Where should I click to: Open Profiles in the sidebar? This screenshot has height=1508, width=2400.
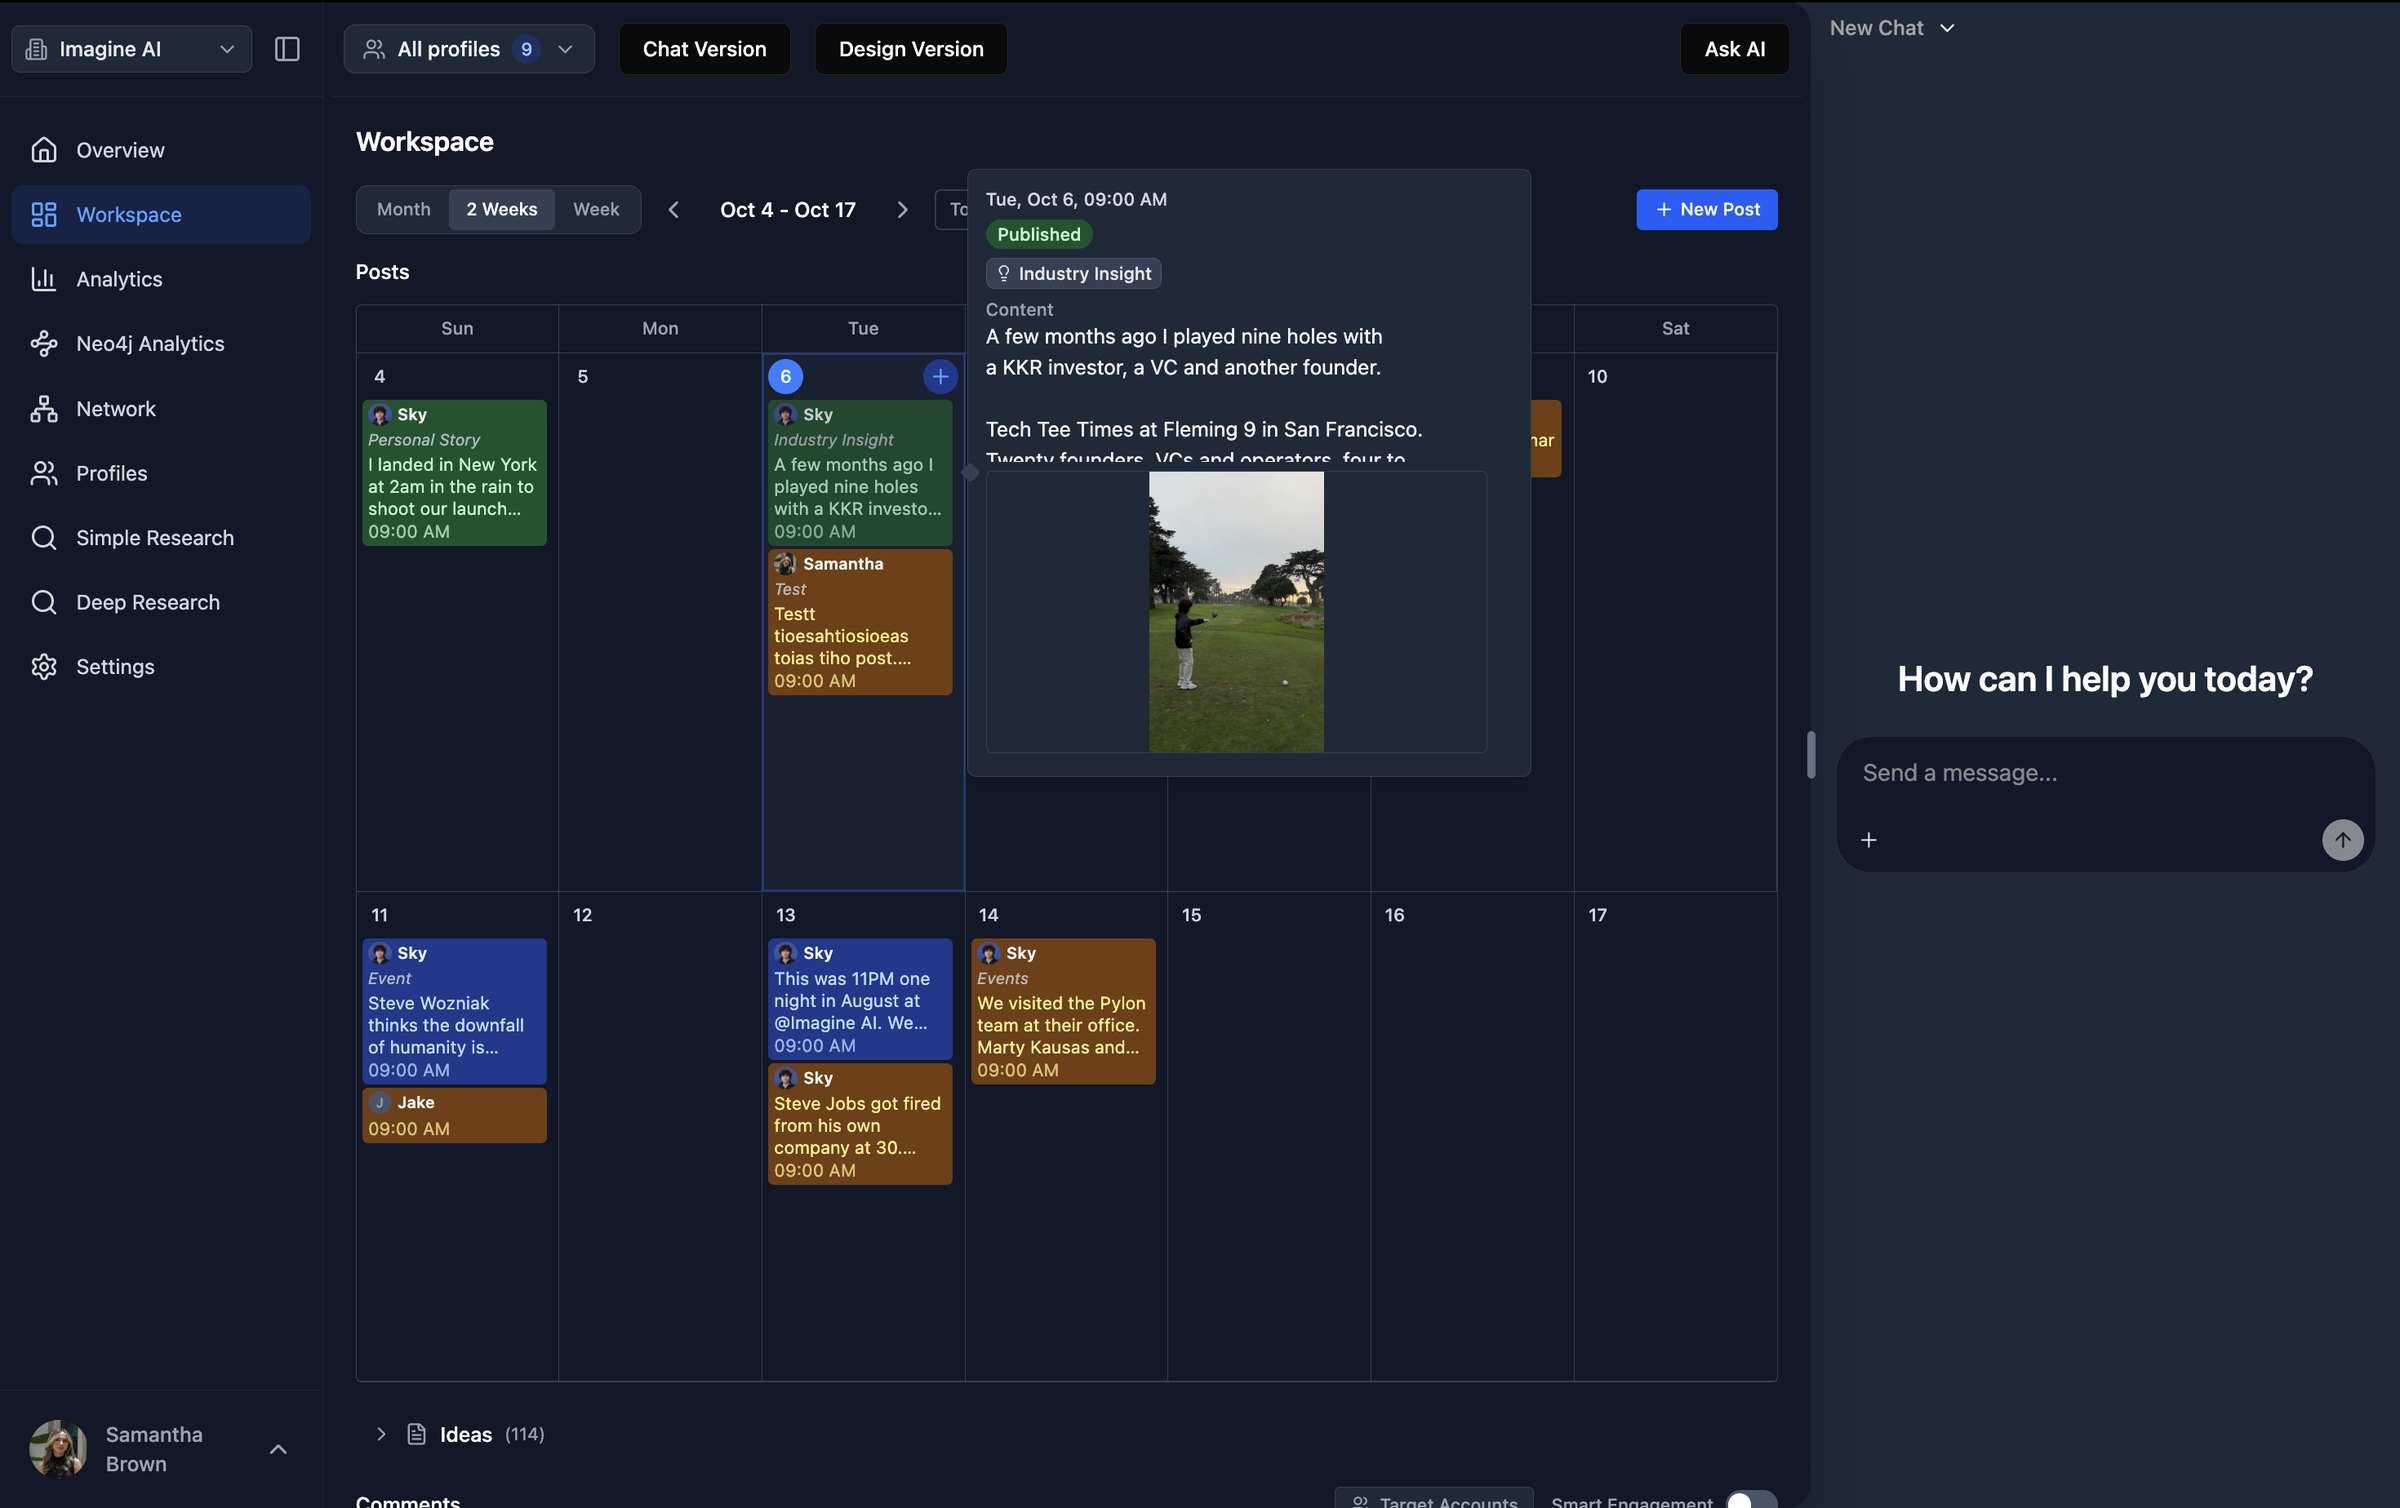[161, 473]
